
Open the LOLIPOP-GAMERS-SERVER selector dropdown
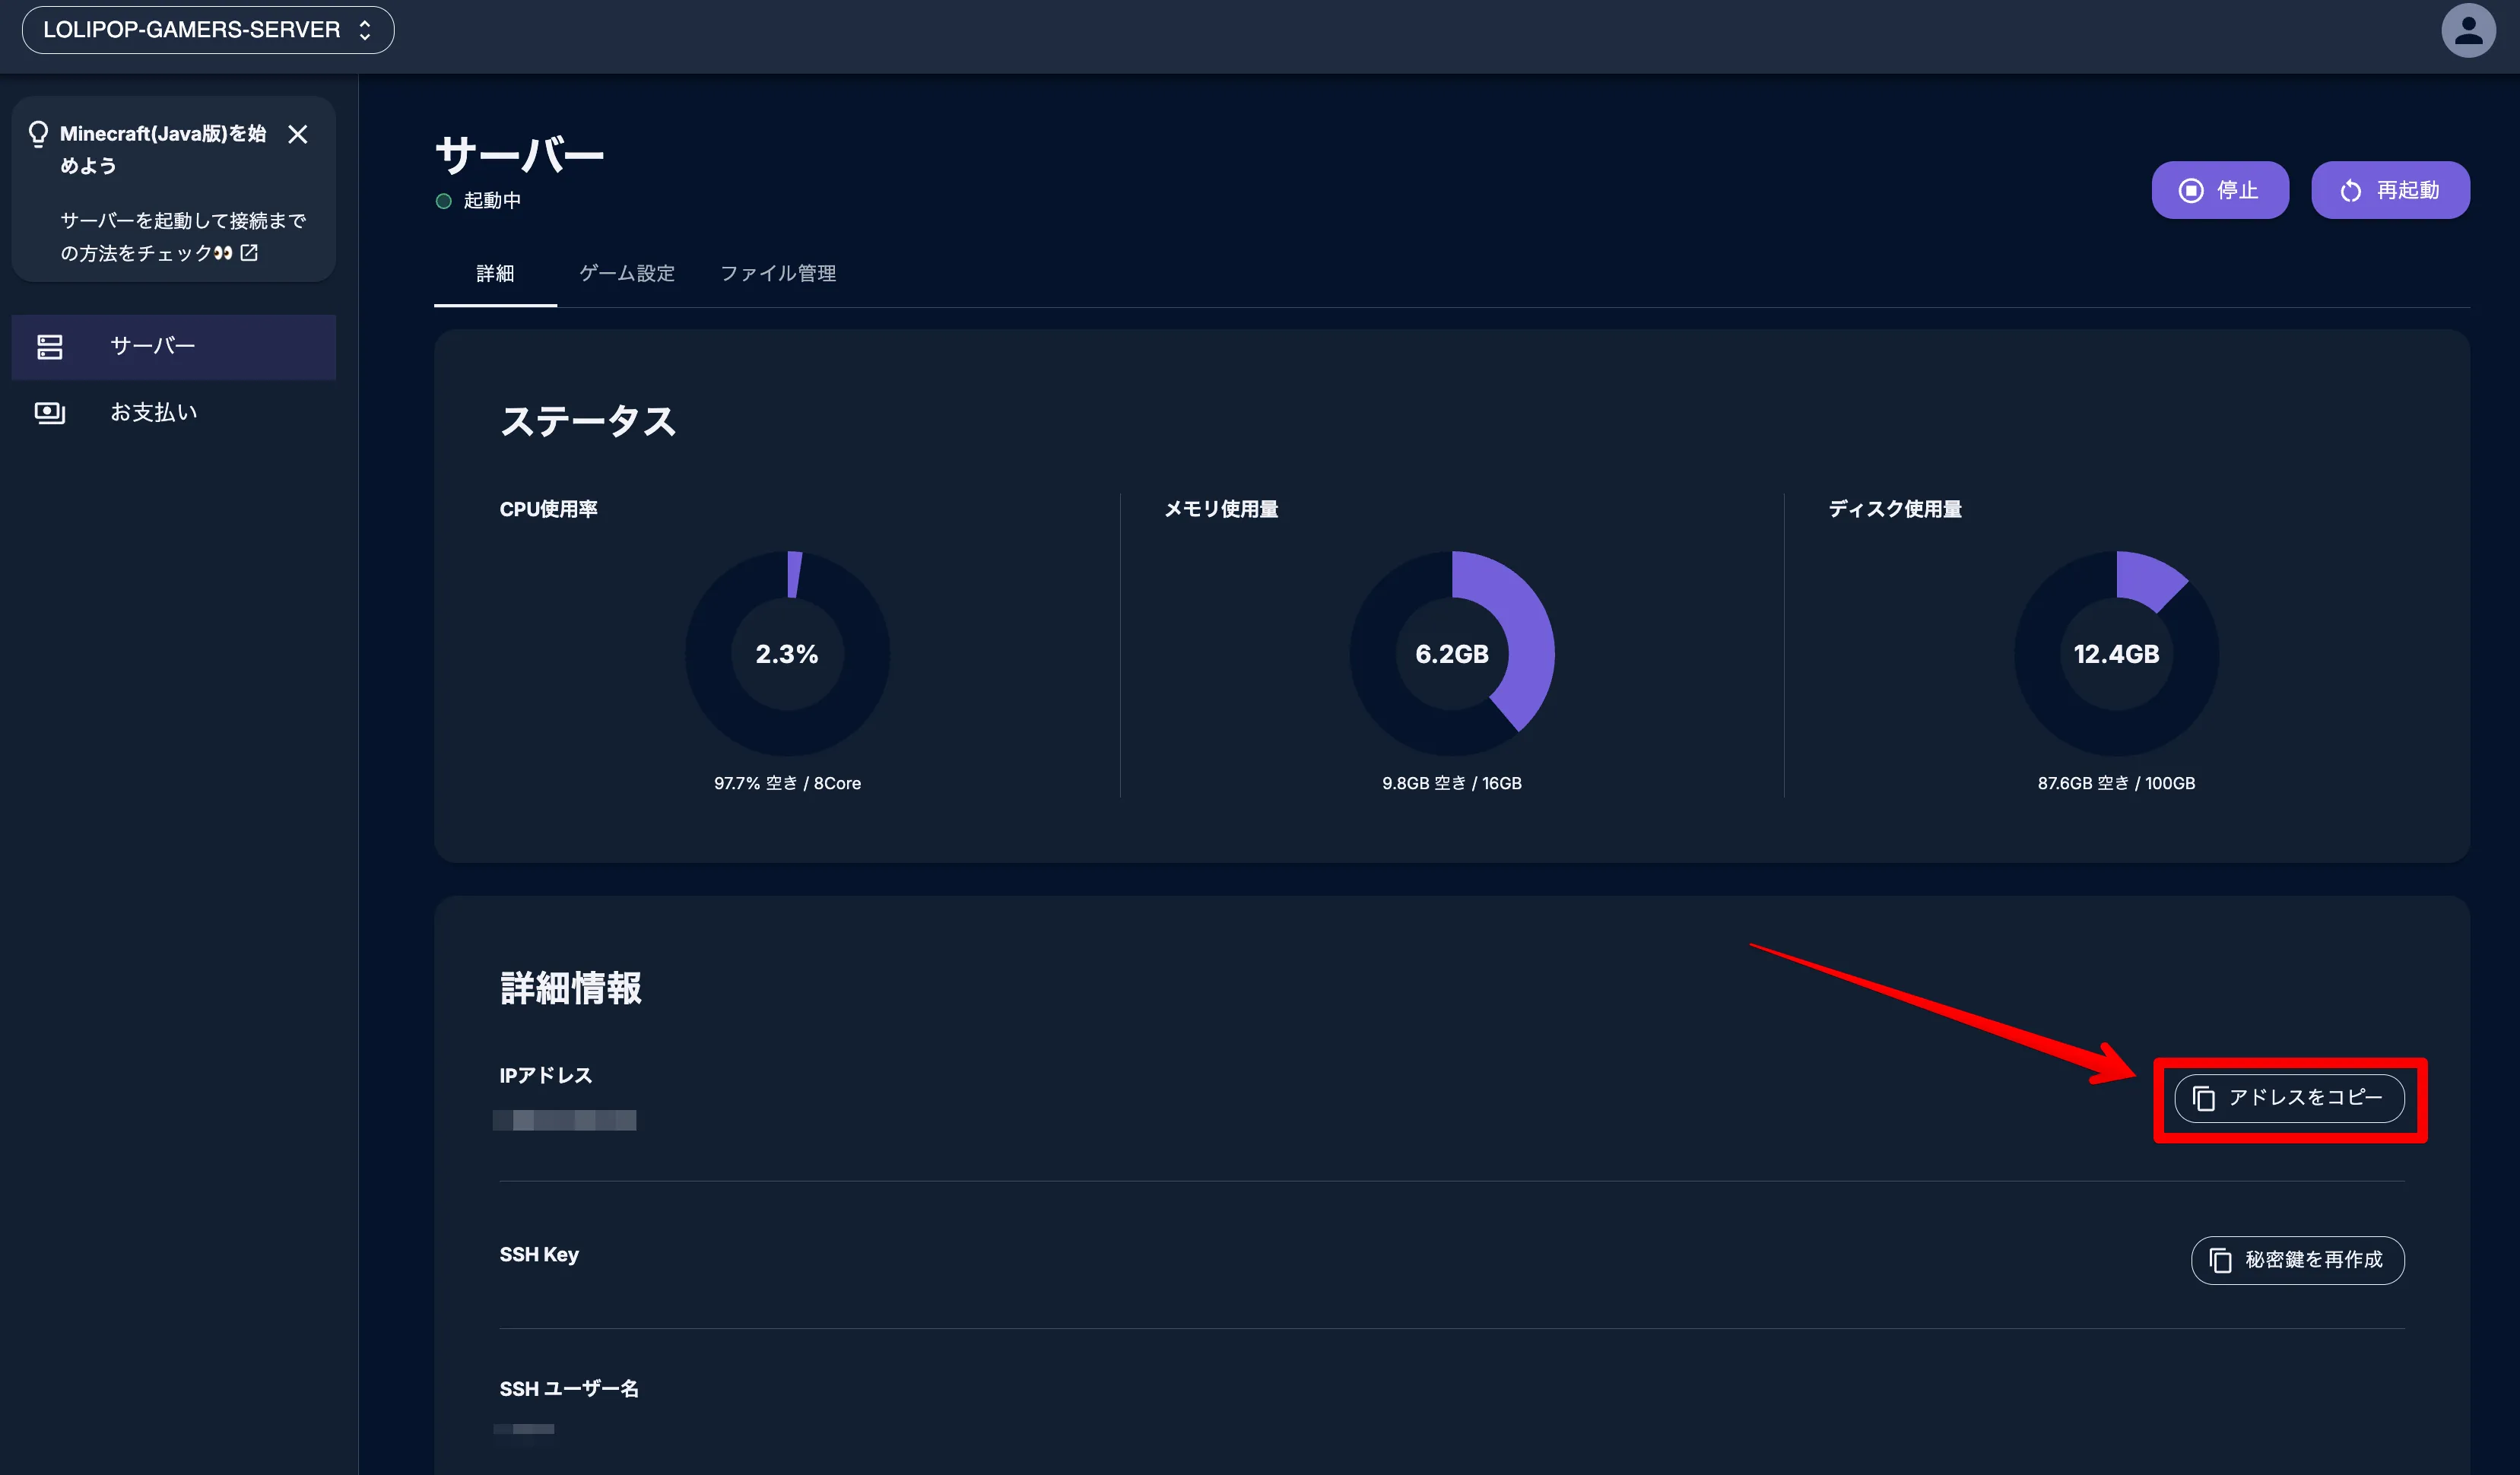[x=208, y=30]
